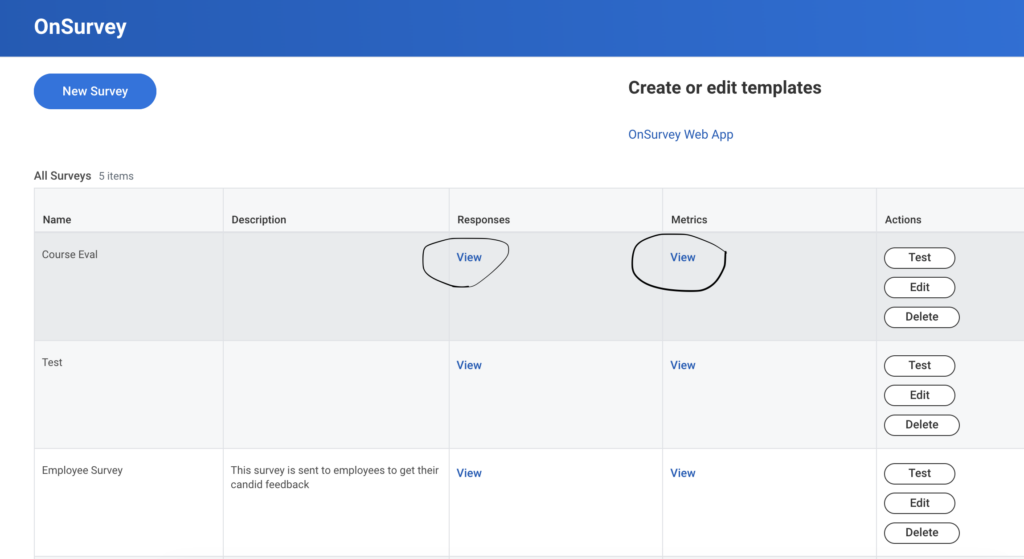Select the Name column header
Screen dimensions: 1024x559
[57, 220]
